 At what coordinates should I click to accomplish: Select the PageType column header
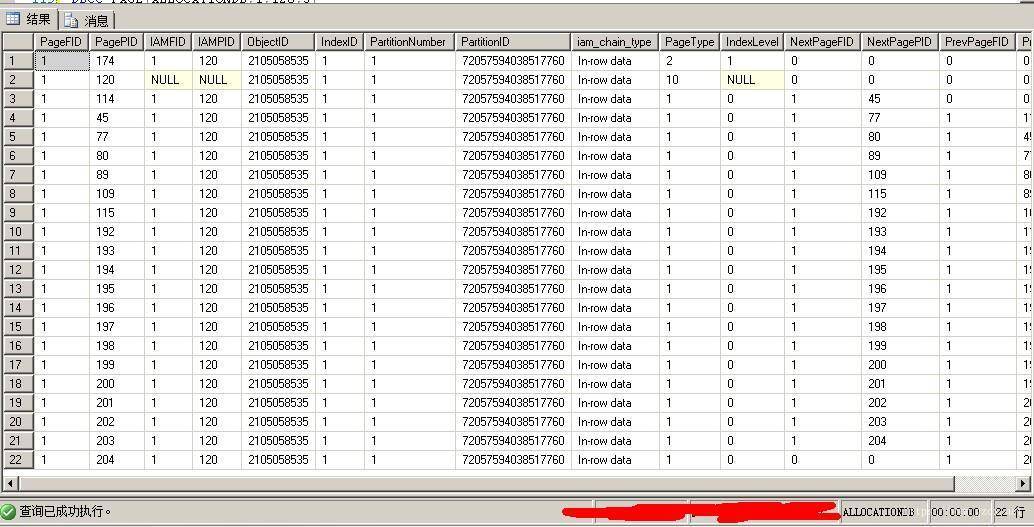690,42
